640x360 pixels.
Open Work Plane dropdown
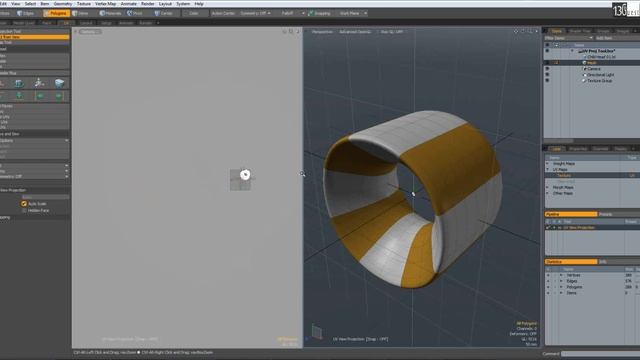(353, 13)
